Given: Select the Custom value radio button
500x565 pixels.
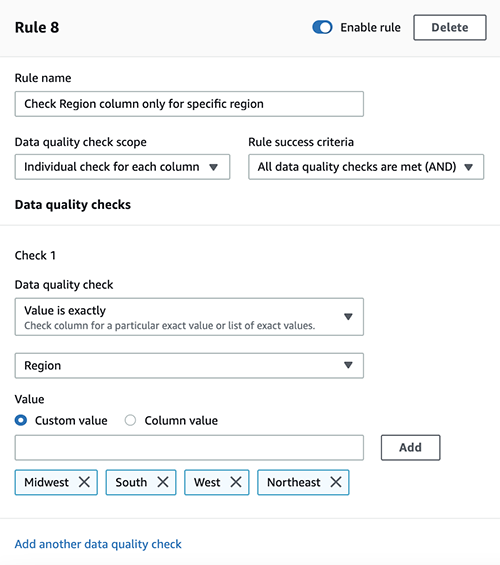Looking at the screenshot, I should pyautogui.click(x=21, y=420).
